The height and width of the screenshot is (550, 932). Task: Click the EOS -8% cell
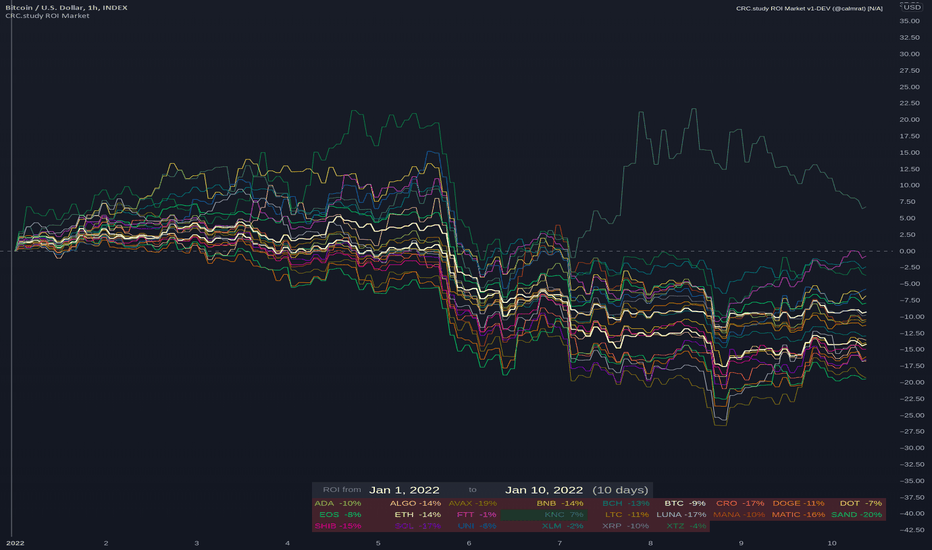340,515
